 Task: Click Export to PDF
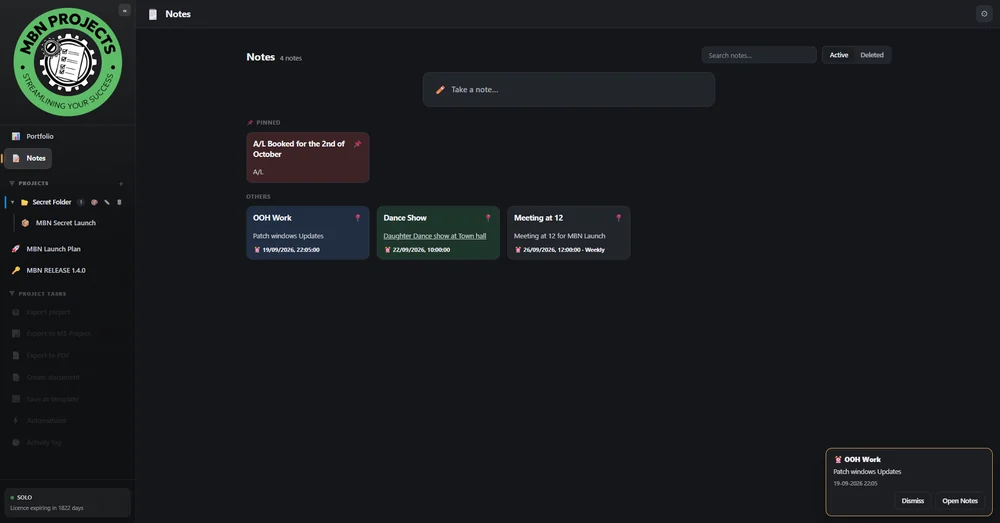point(48,355)
